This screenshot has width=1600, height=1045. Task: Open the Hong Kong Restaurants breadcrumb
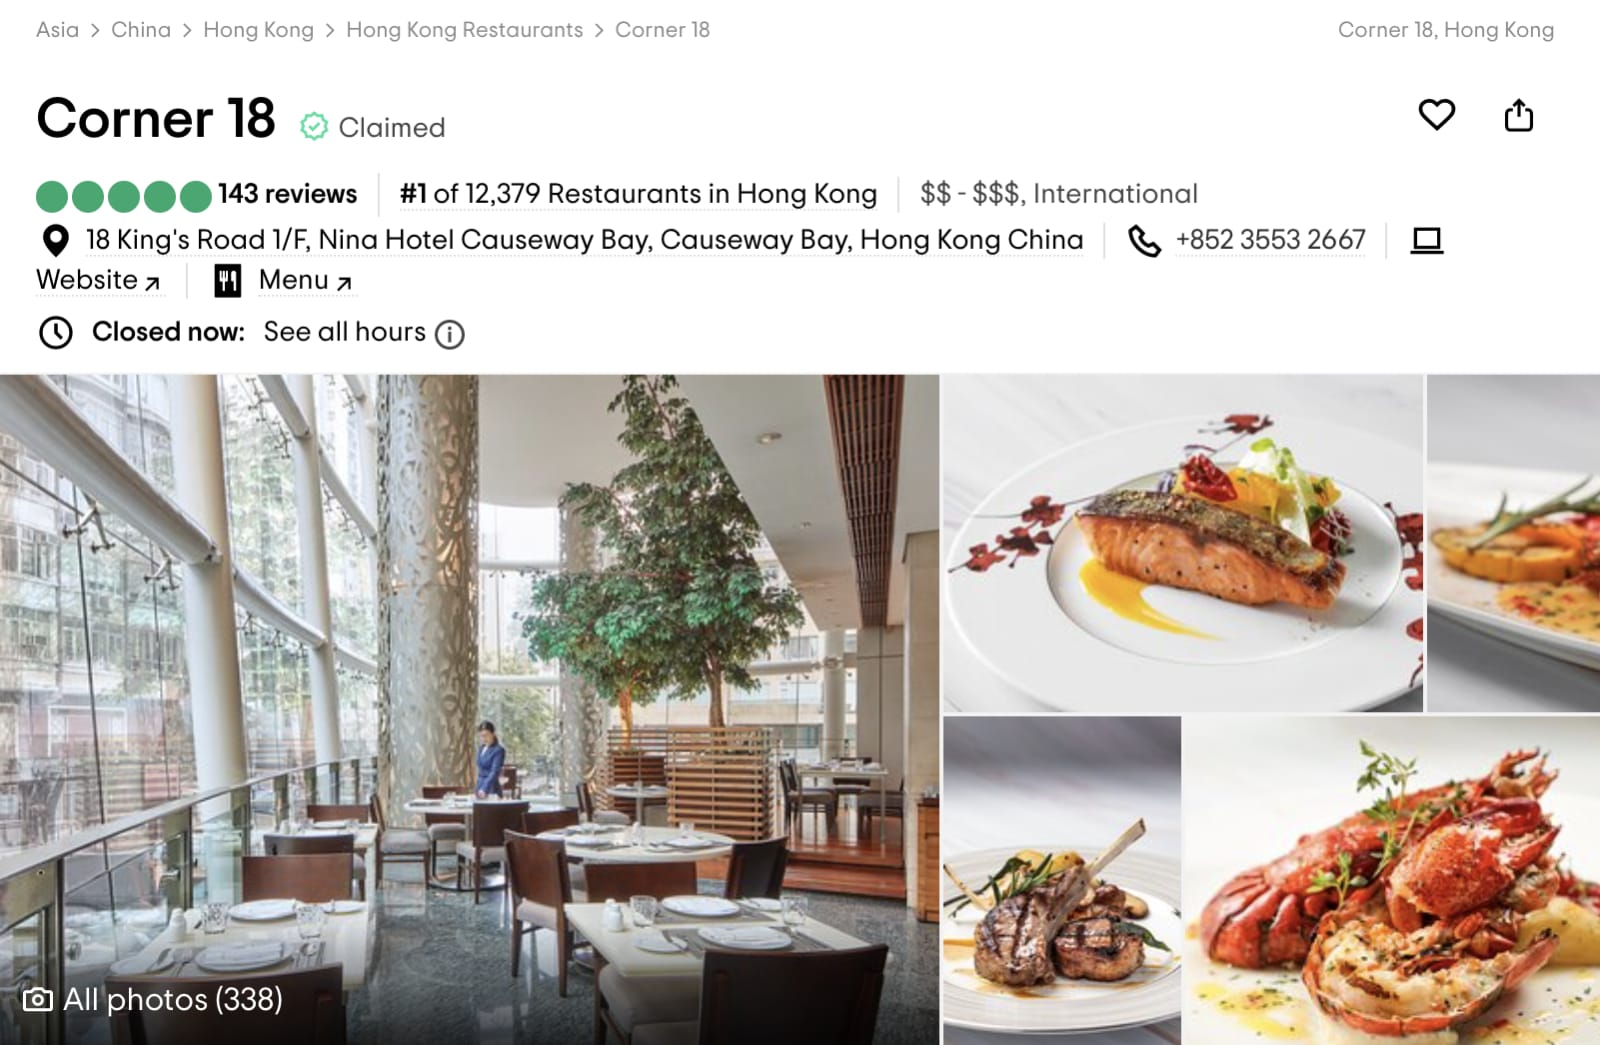click(x=464, y=30)
